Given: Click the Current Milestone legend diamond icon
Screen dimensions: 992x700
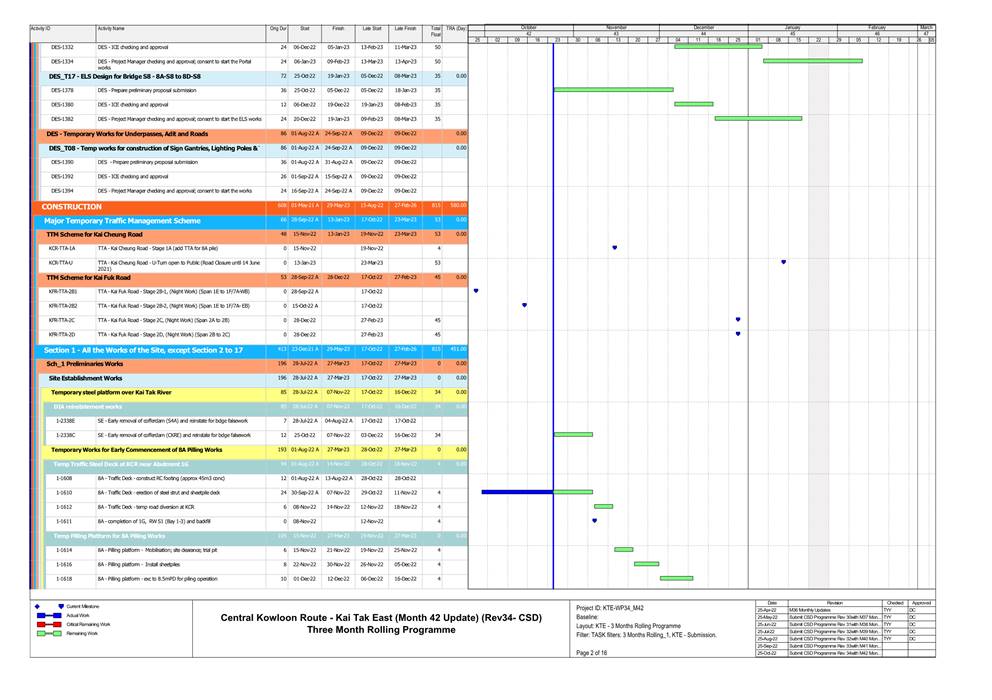Looking at the screenshot, I should tap(37, 607).
